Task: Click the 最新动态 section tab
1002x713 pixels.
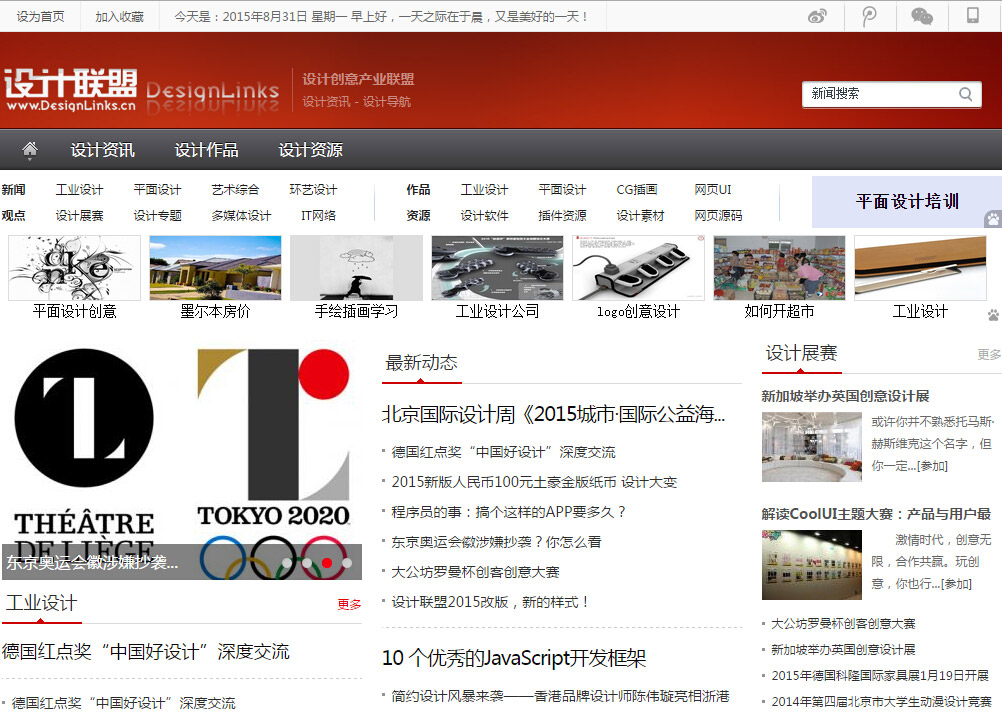Action: (422, 364)
